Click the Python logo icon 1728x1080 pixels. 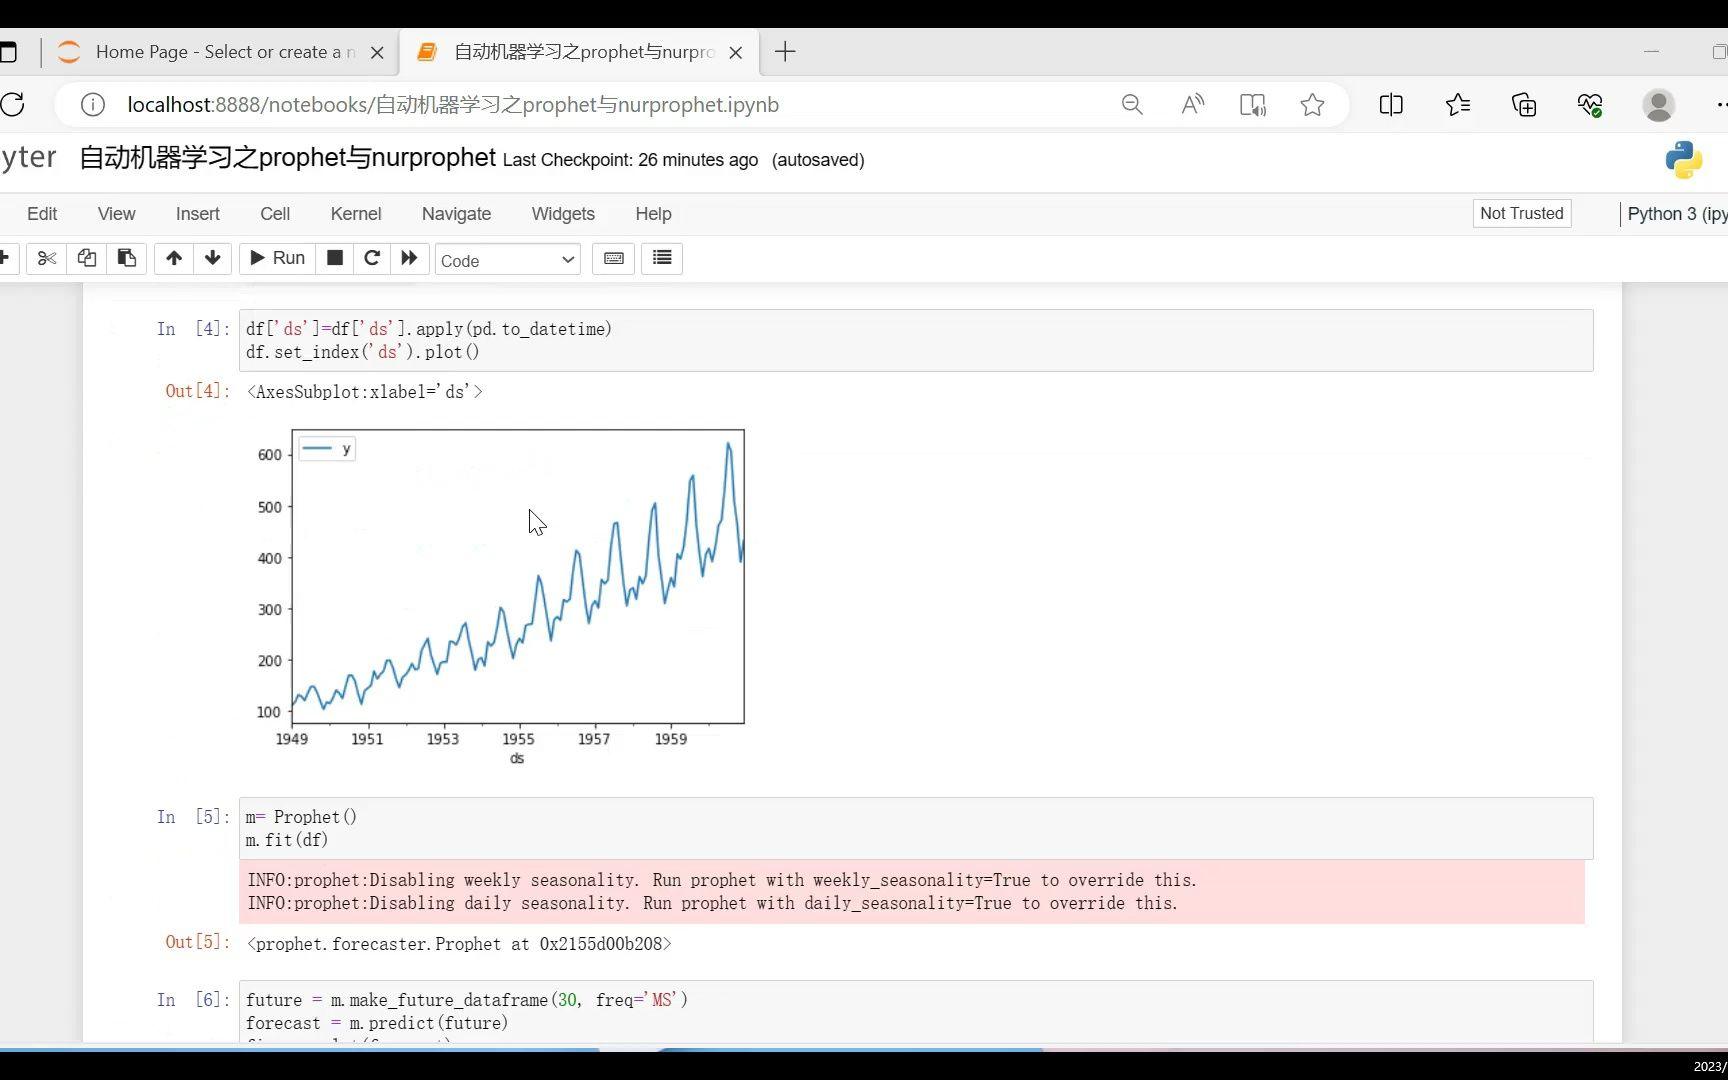click(x=1683, y=160)
